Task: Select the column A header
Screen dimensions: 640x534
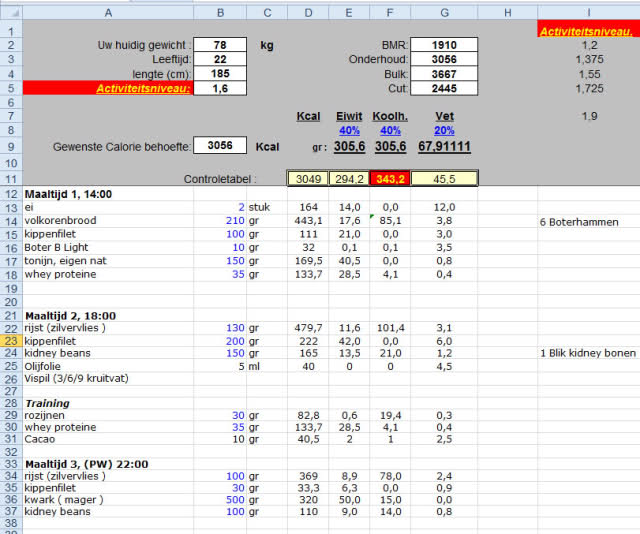Action: point(107,12)
